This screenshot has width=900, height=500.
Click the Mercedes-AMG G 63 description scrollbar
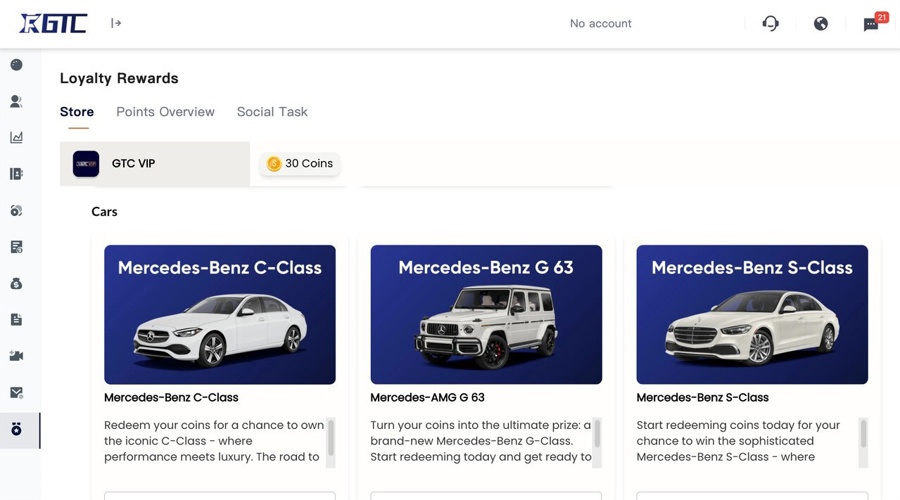point(597,435)
